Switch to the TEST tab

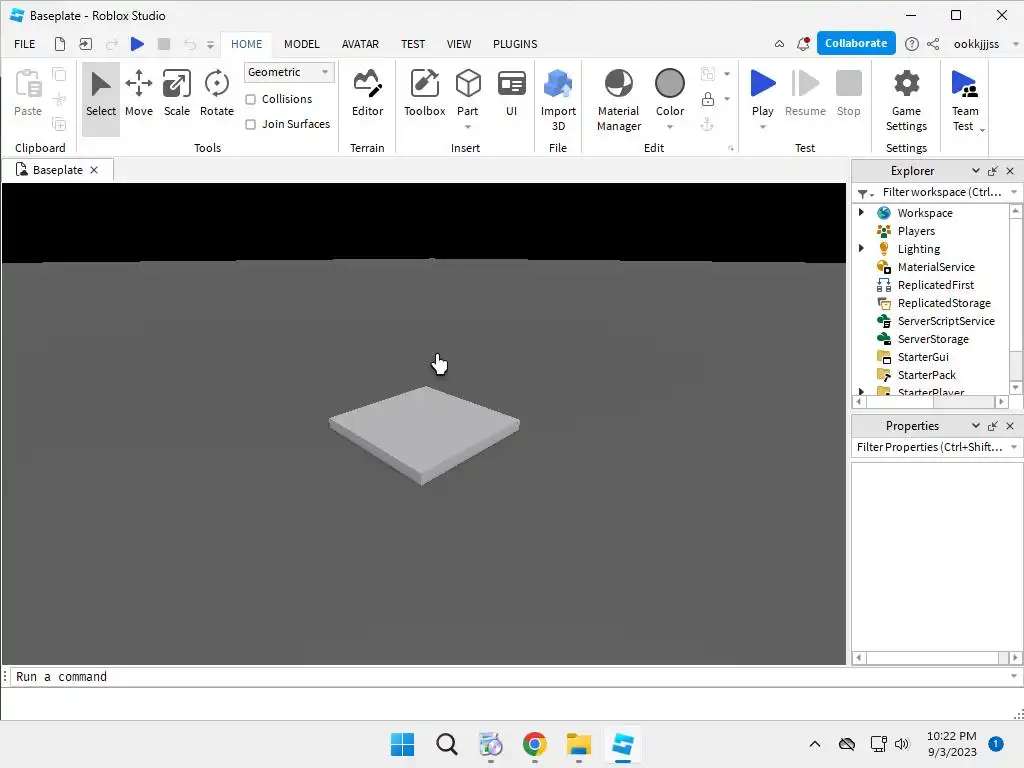[x=413, y=44]
